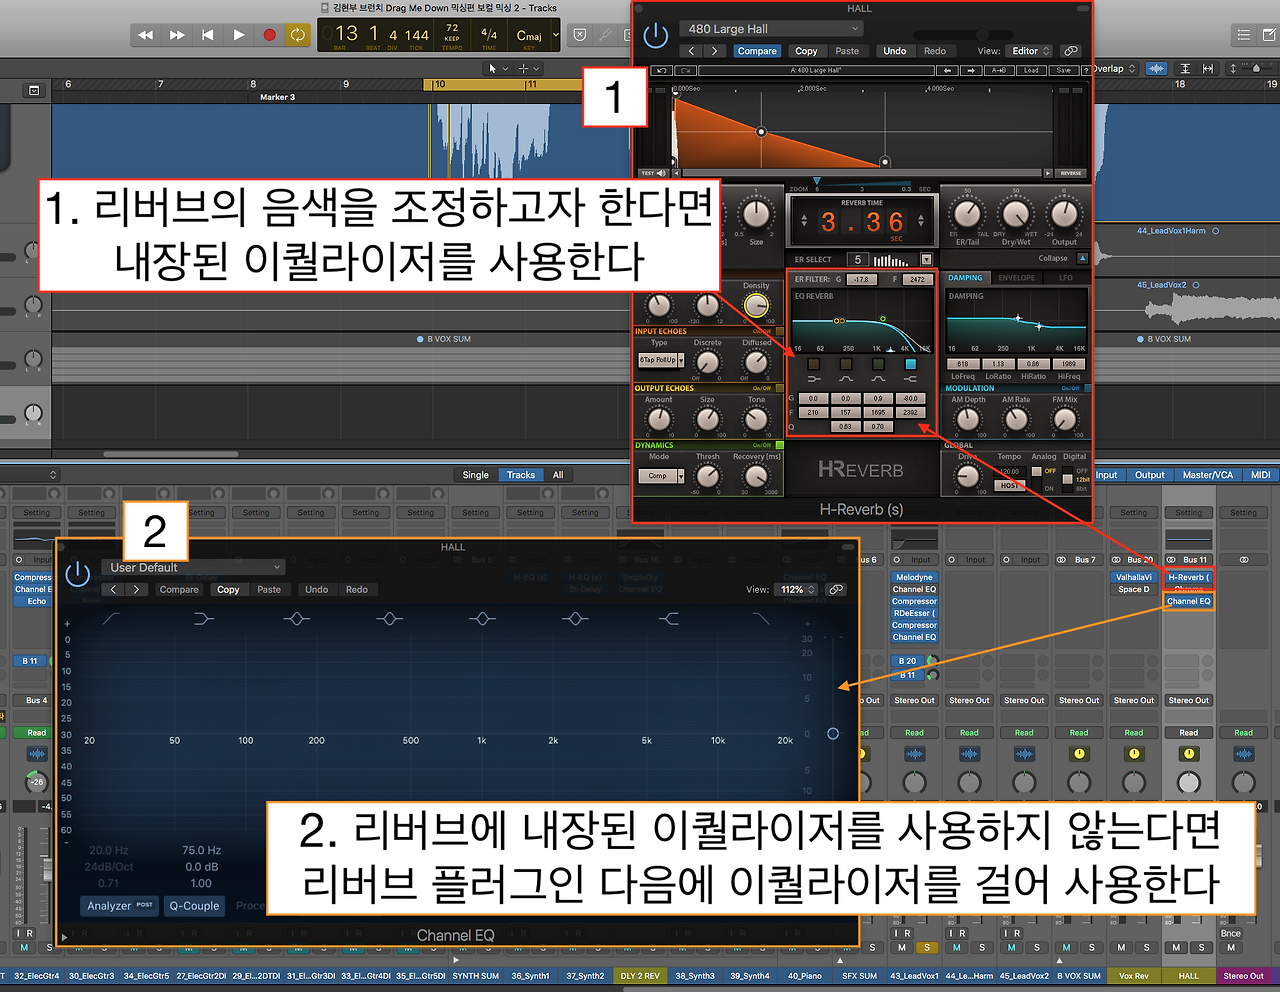This screenshot has height=992, width=1280.
Task: Click the list view icon in control bar
Action: [1244, 35]
